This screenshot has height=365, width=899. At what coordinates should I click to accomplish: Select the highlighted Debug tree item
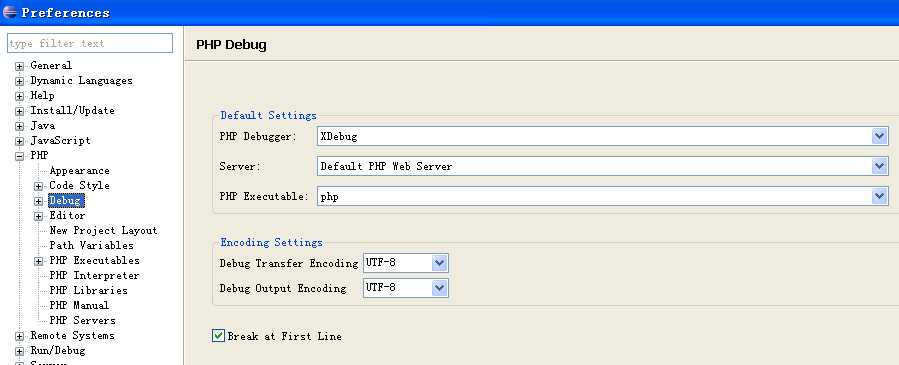click(x=66, y=201)
